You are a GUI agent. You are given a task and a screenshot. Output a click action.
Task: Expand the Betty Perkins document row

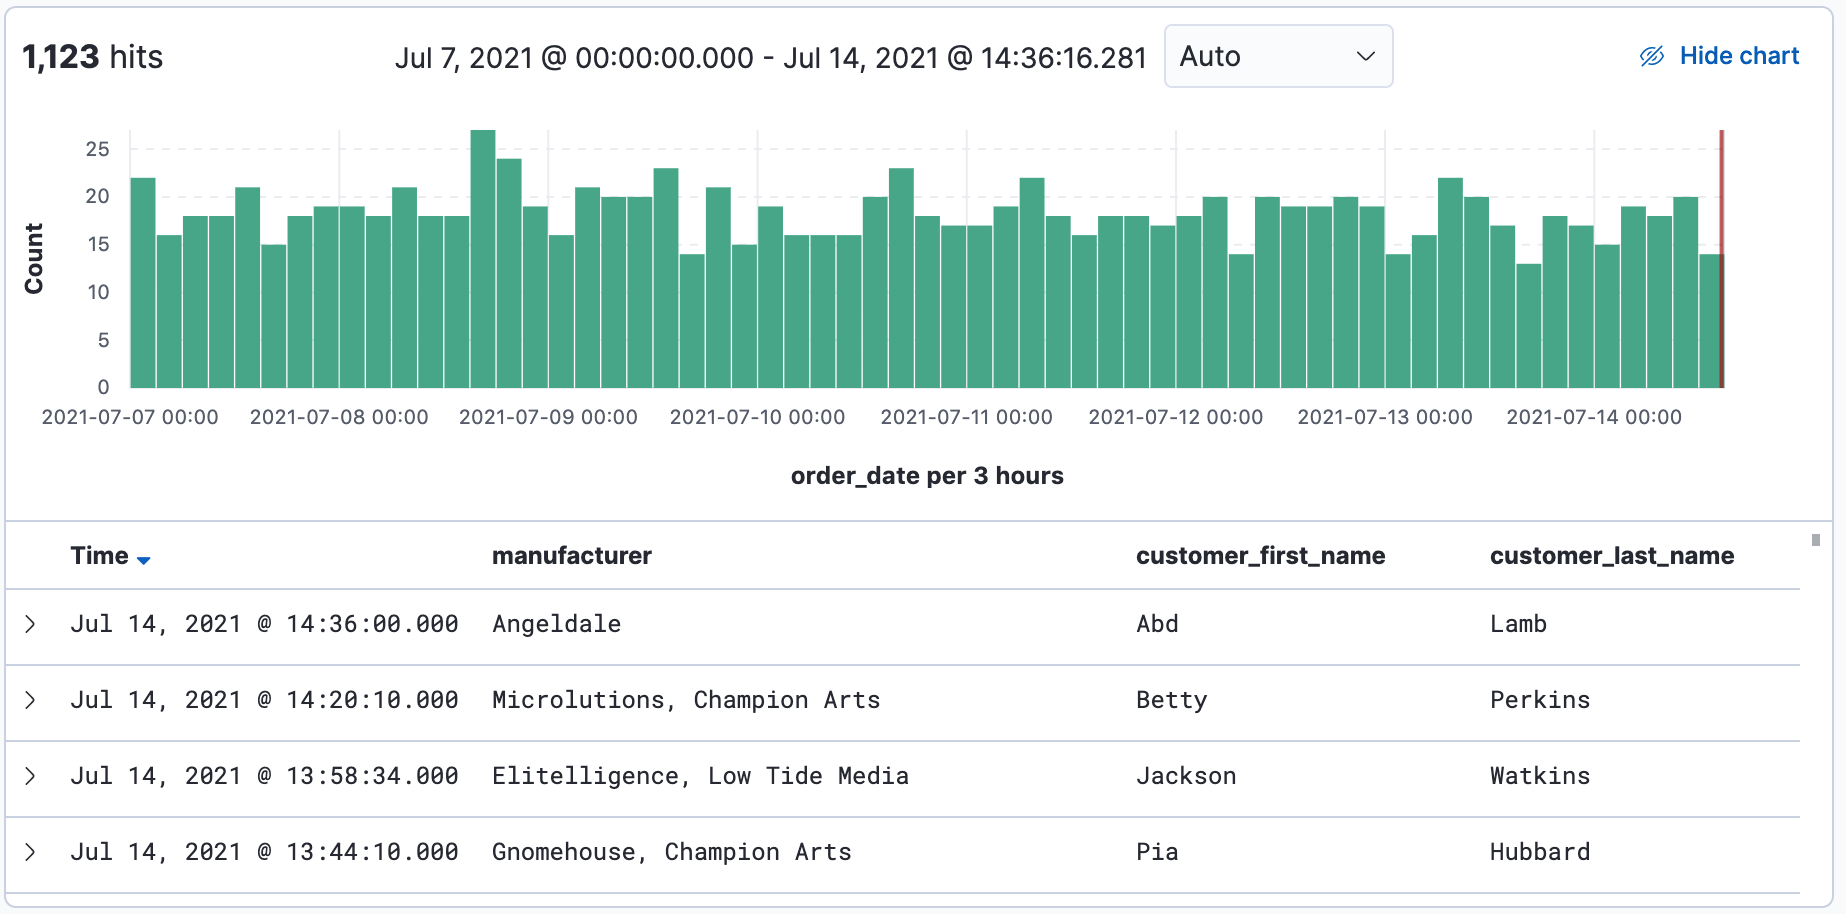coord(30,700)
